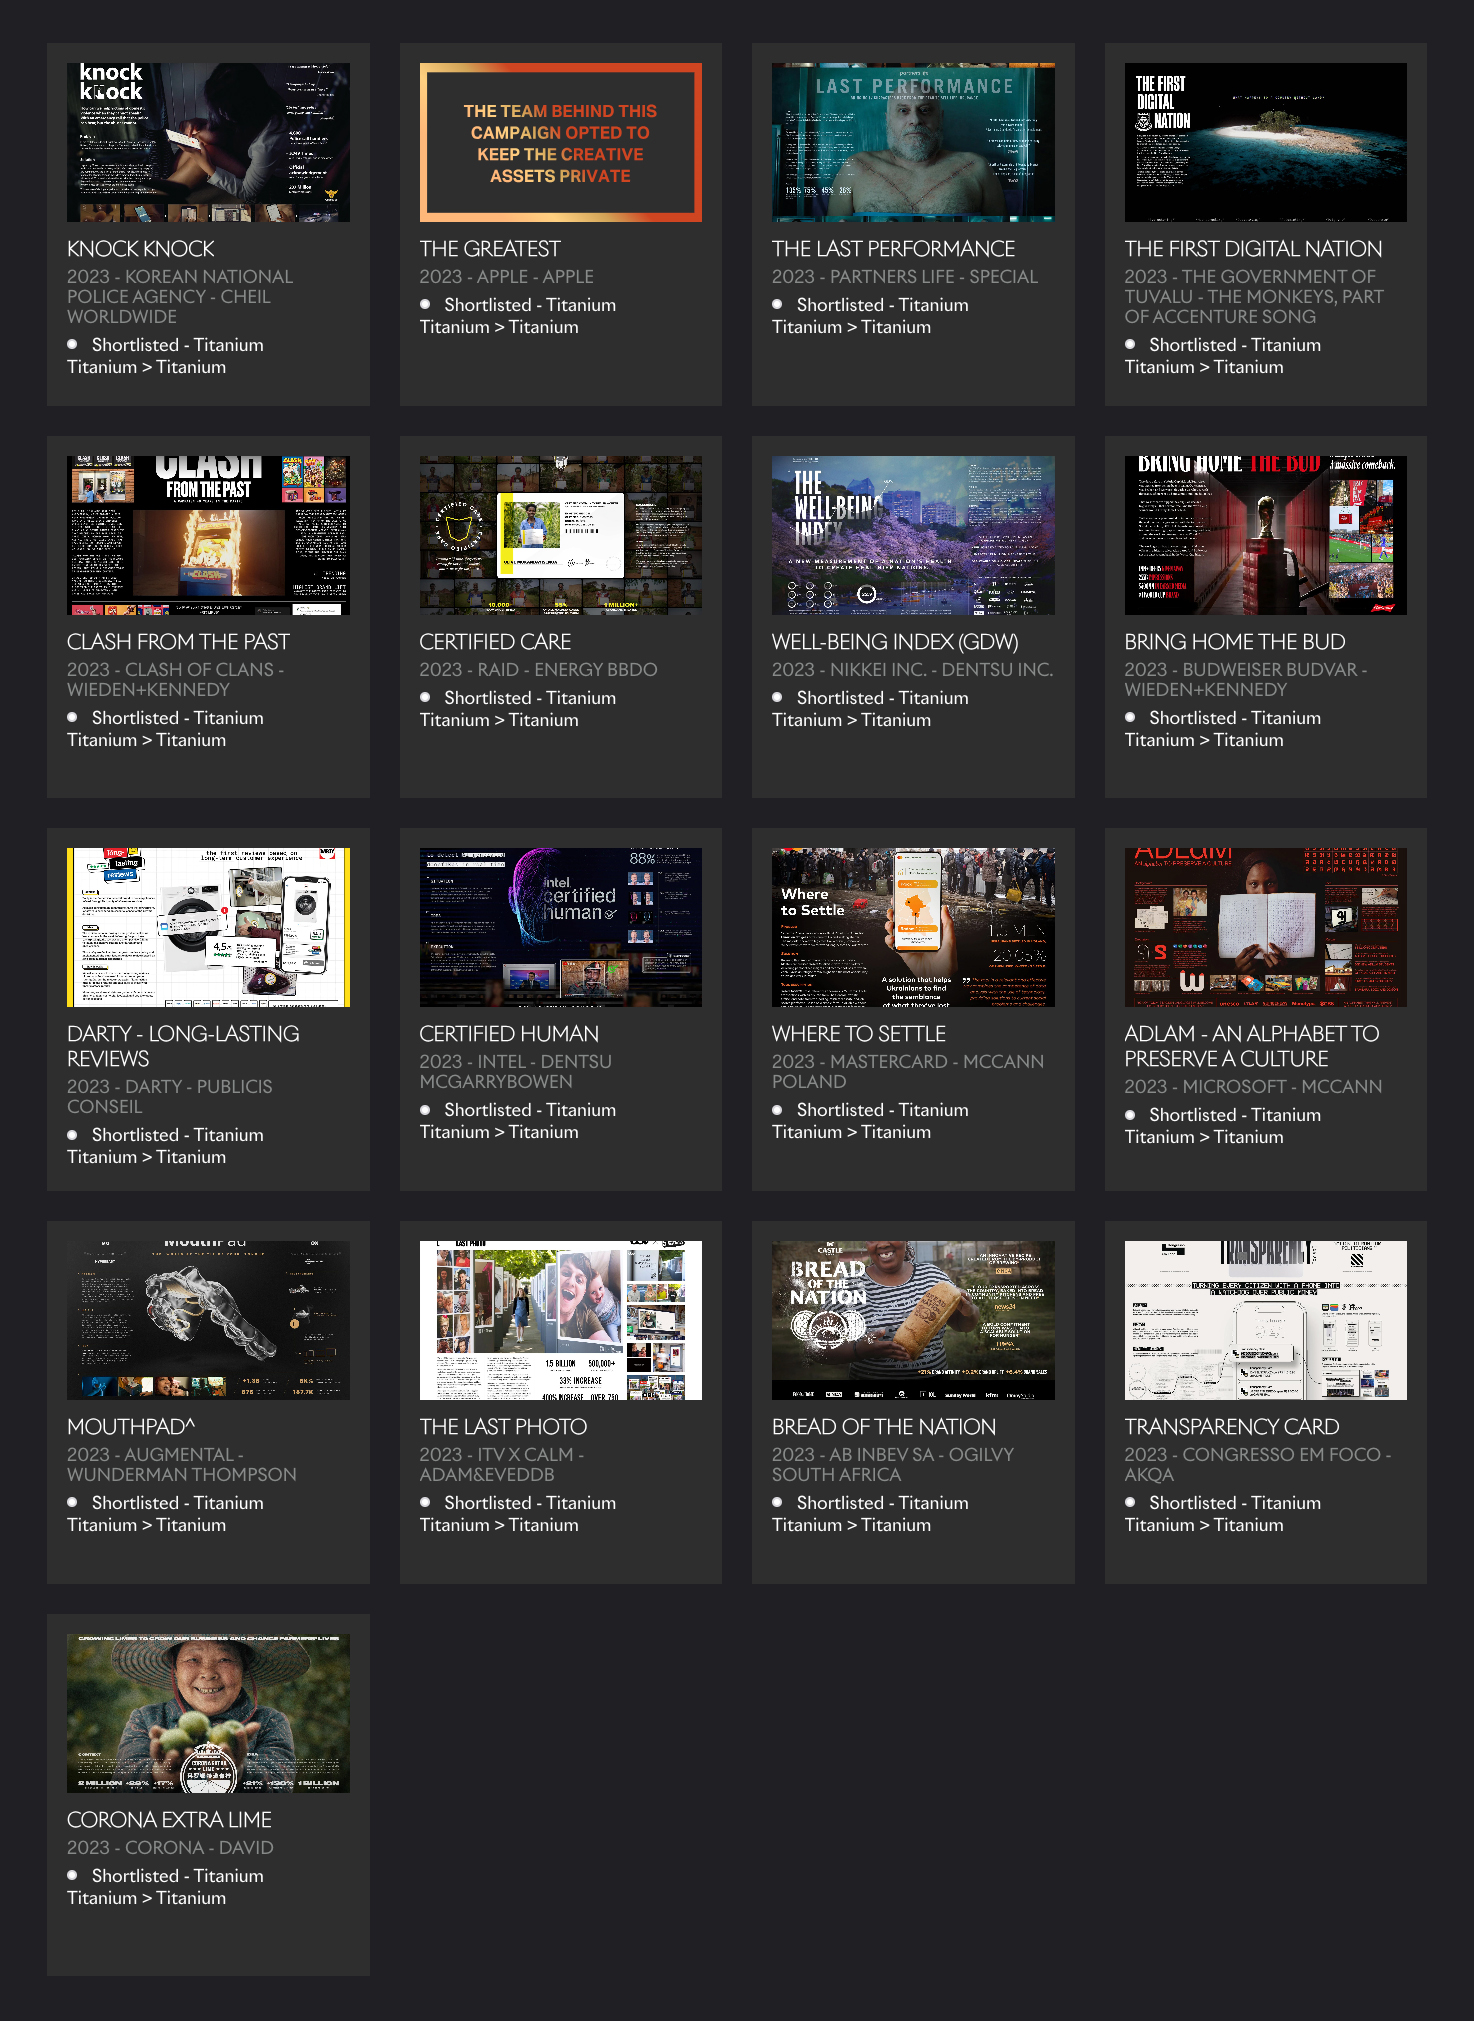Click Shortlisted - Titanium under Transparency Card
This screenshot has height=2021, width=1474.
click(1235, 1503)
